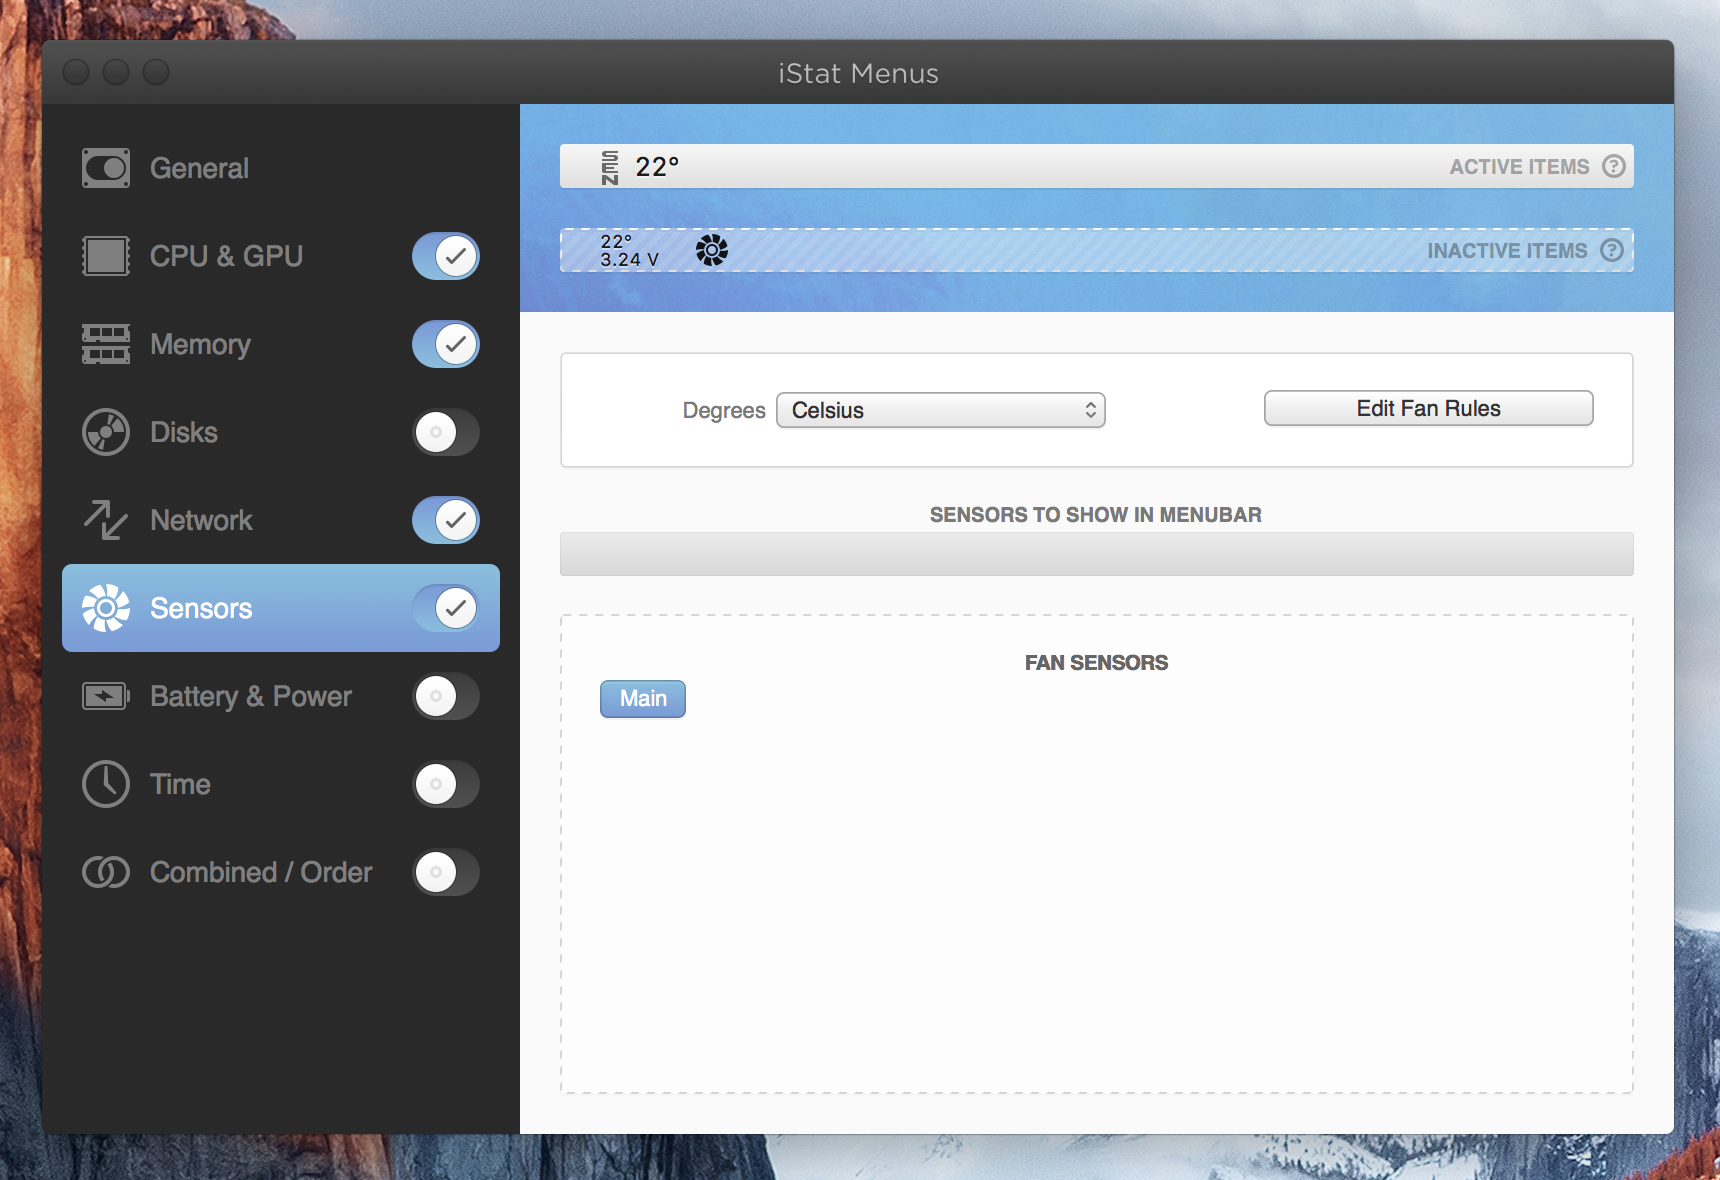Click the Network arrows icon
1720x1180 pixels.
106,520
